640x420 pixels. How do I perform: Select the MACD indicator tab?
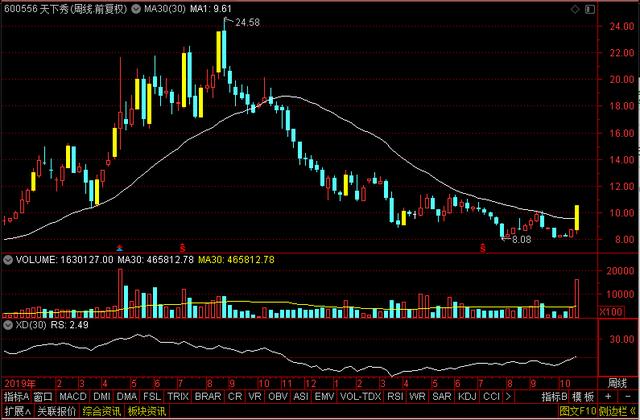coord(73,396)
